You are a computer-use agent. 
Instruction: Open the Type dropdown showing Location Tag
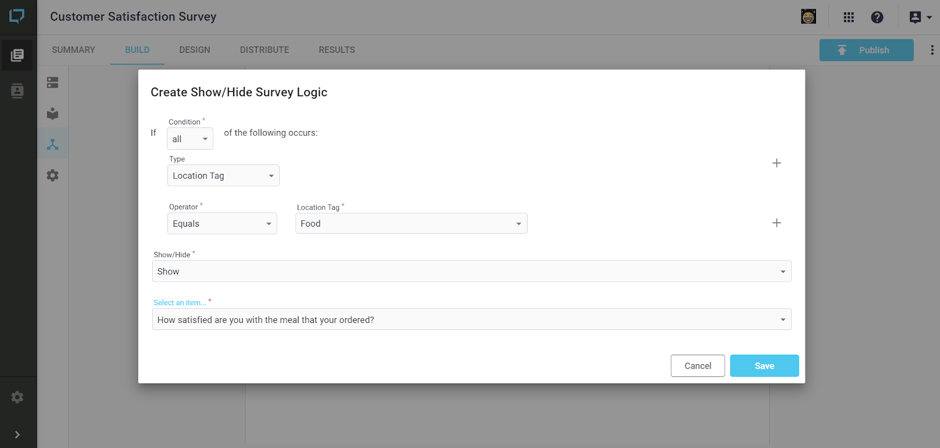pos(223,176)
